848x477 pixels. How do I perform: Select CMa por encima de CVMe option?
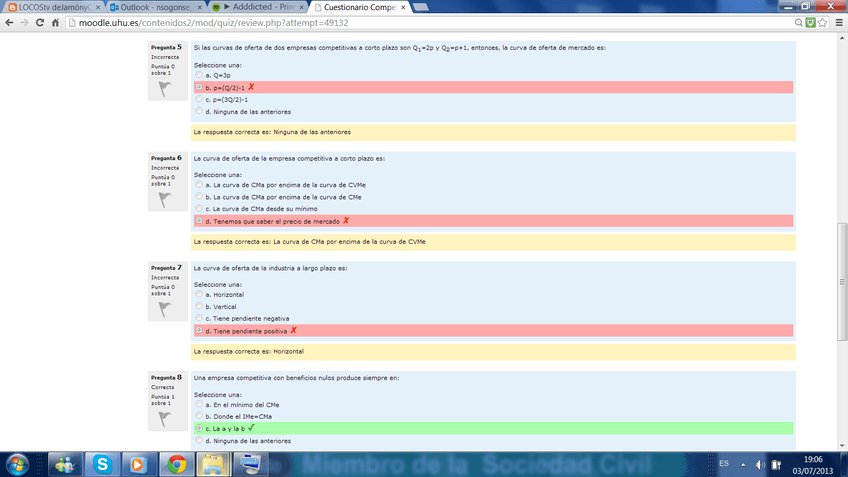pos(199,184)
